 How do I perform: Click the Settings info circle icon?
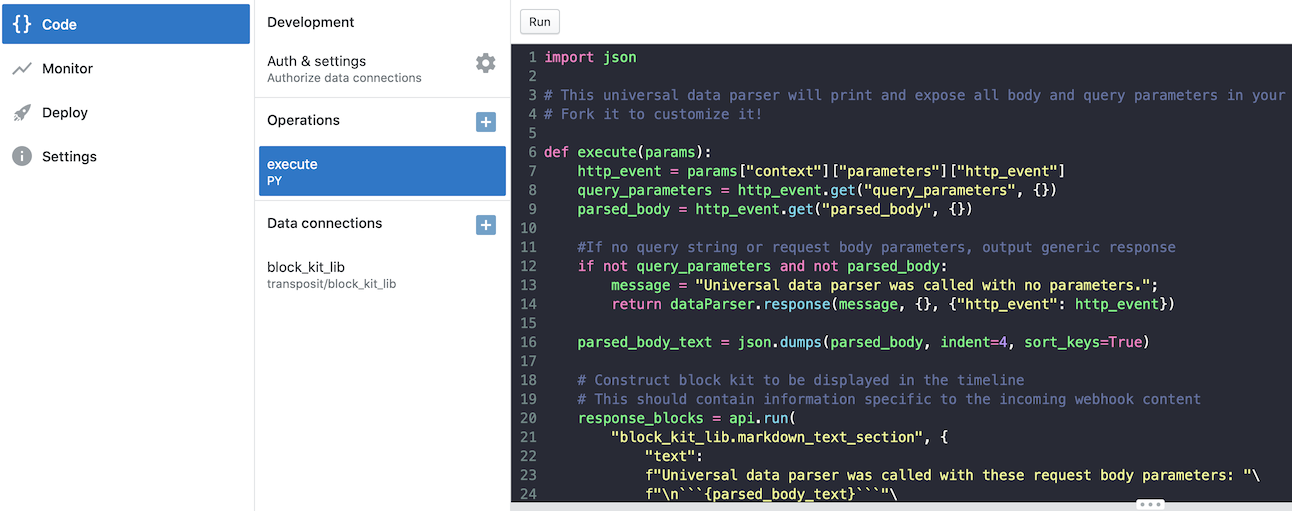pyautogui.click(x=22, y=156)
